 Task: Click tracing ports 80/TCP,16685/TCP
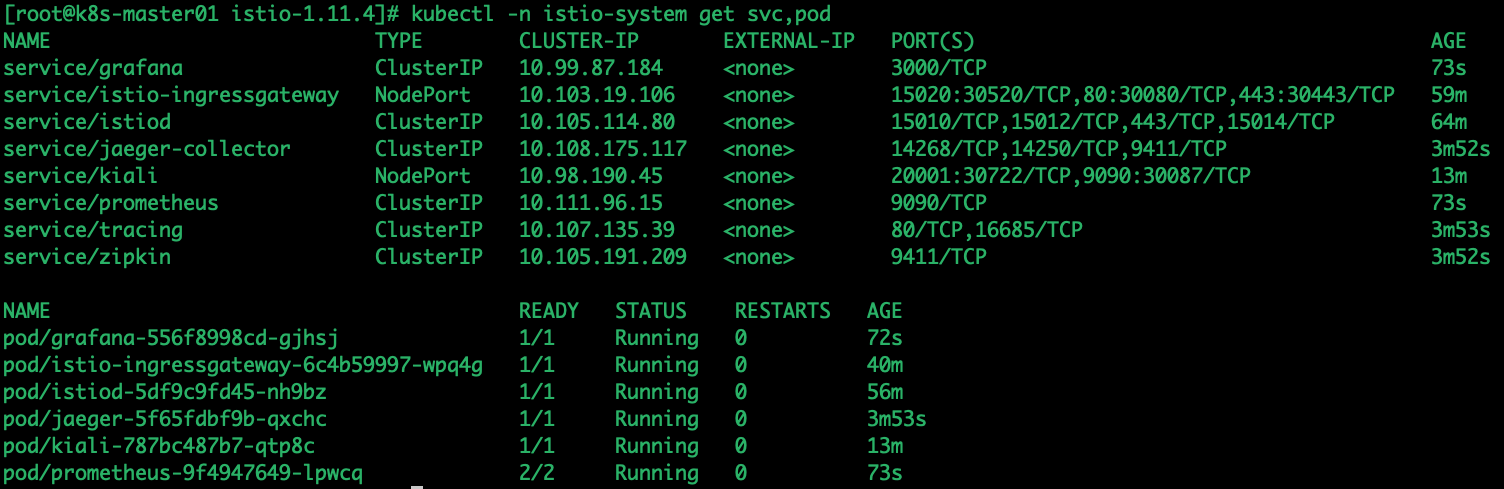987,230
